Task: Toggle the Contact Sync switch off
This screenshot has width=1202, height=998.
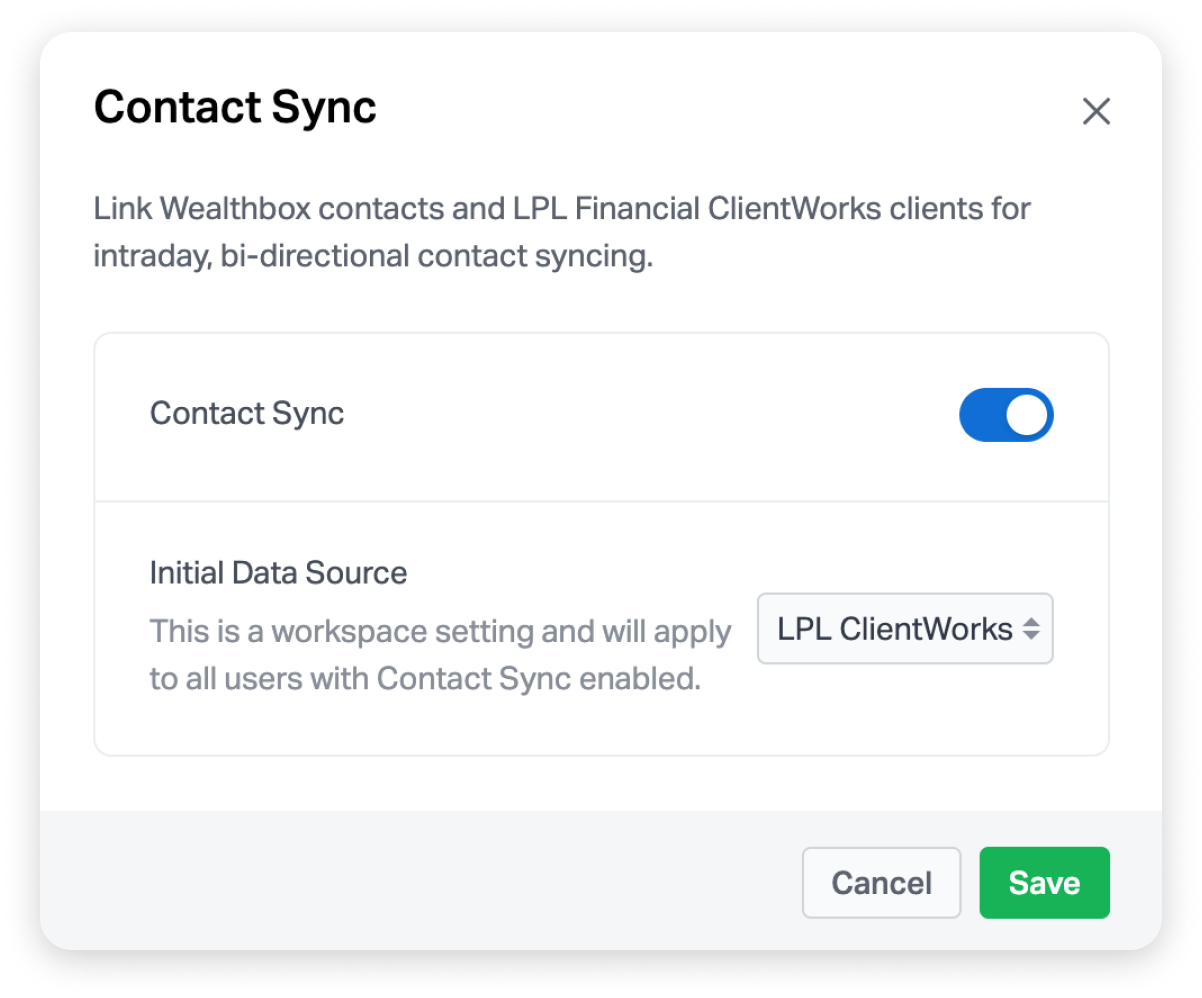Action: pyautogui.click(x=1006, y=415)
